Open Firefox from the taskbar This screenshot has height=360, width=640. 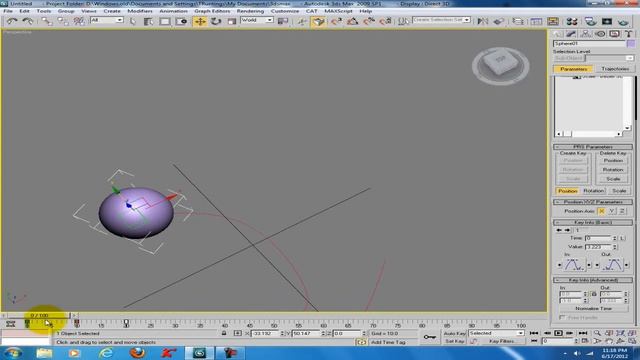click(x=138, y=353)
